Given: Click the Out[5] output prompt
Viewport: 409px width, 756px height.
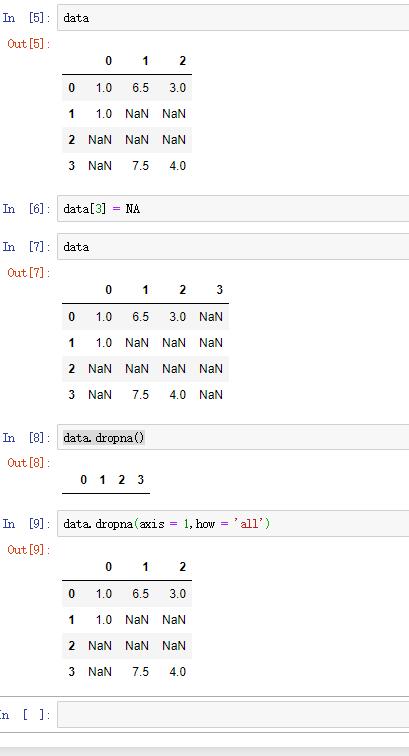Looking at the screenshot, I should click(29, 44).
